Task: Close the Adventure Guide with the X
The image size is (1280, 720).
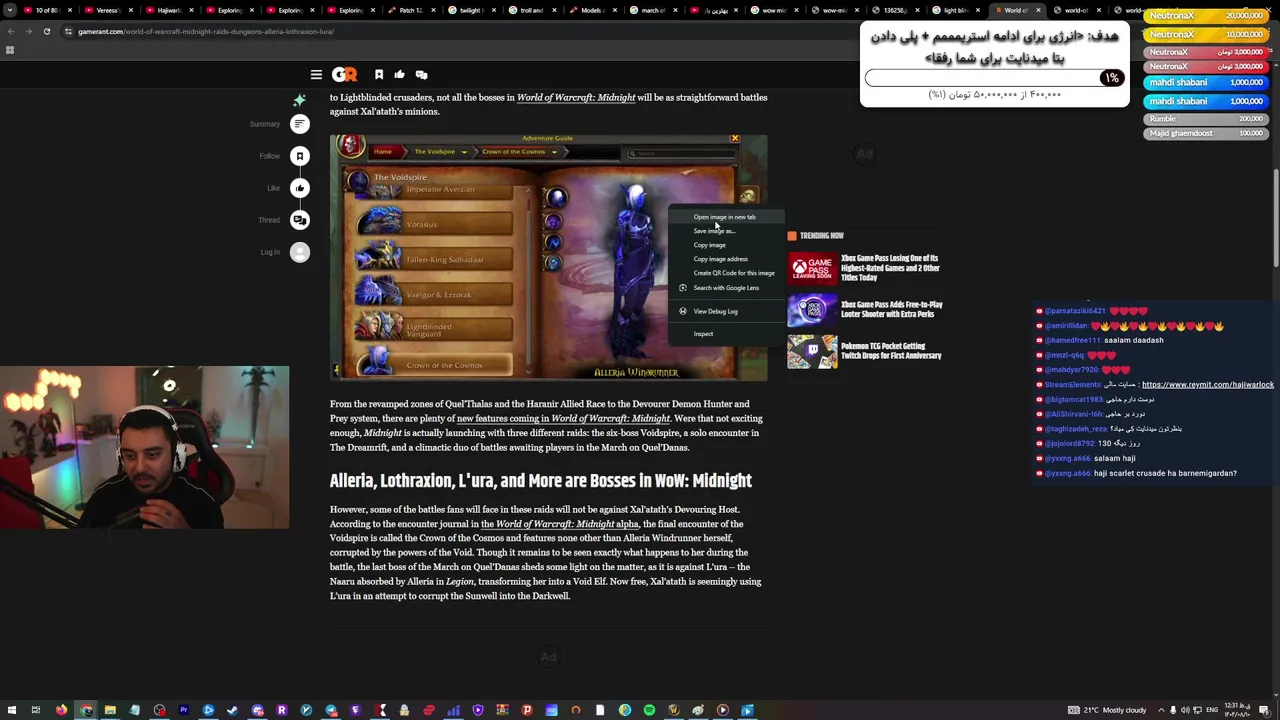Action: coord(735,138)
